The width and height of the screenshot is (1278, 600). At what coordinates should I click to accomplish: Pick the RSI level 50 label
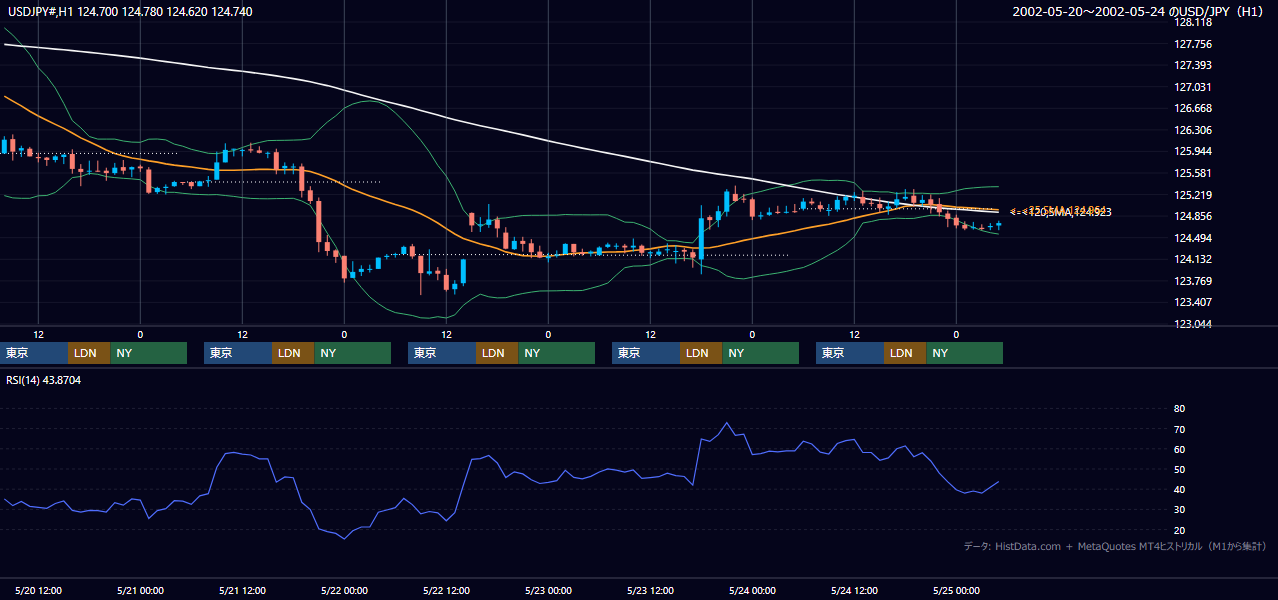tap(1180, 469)
